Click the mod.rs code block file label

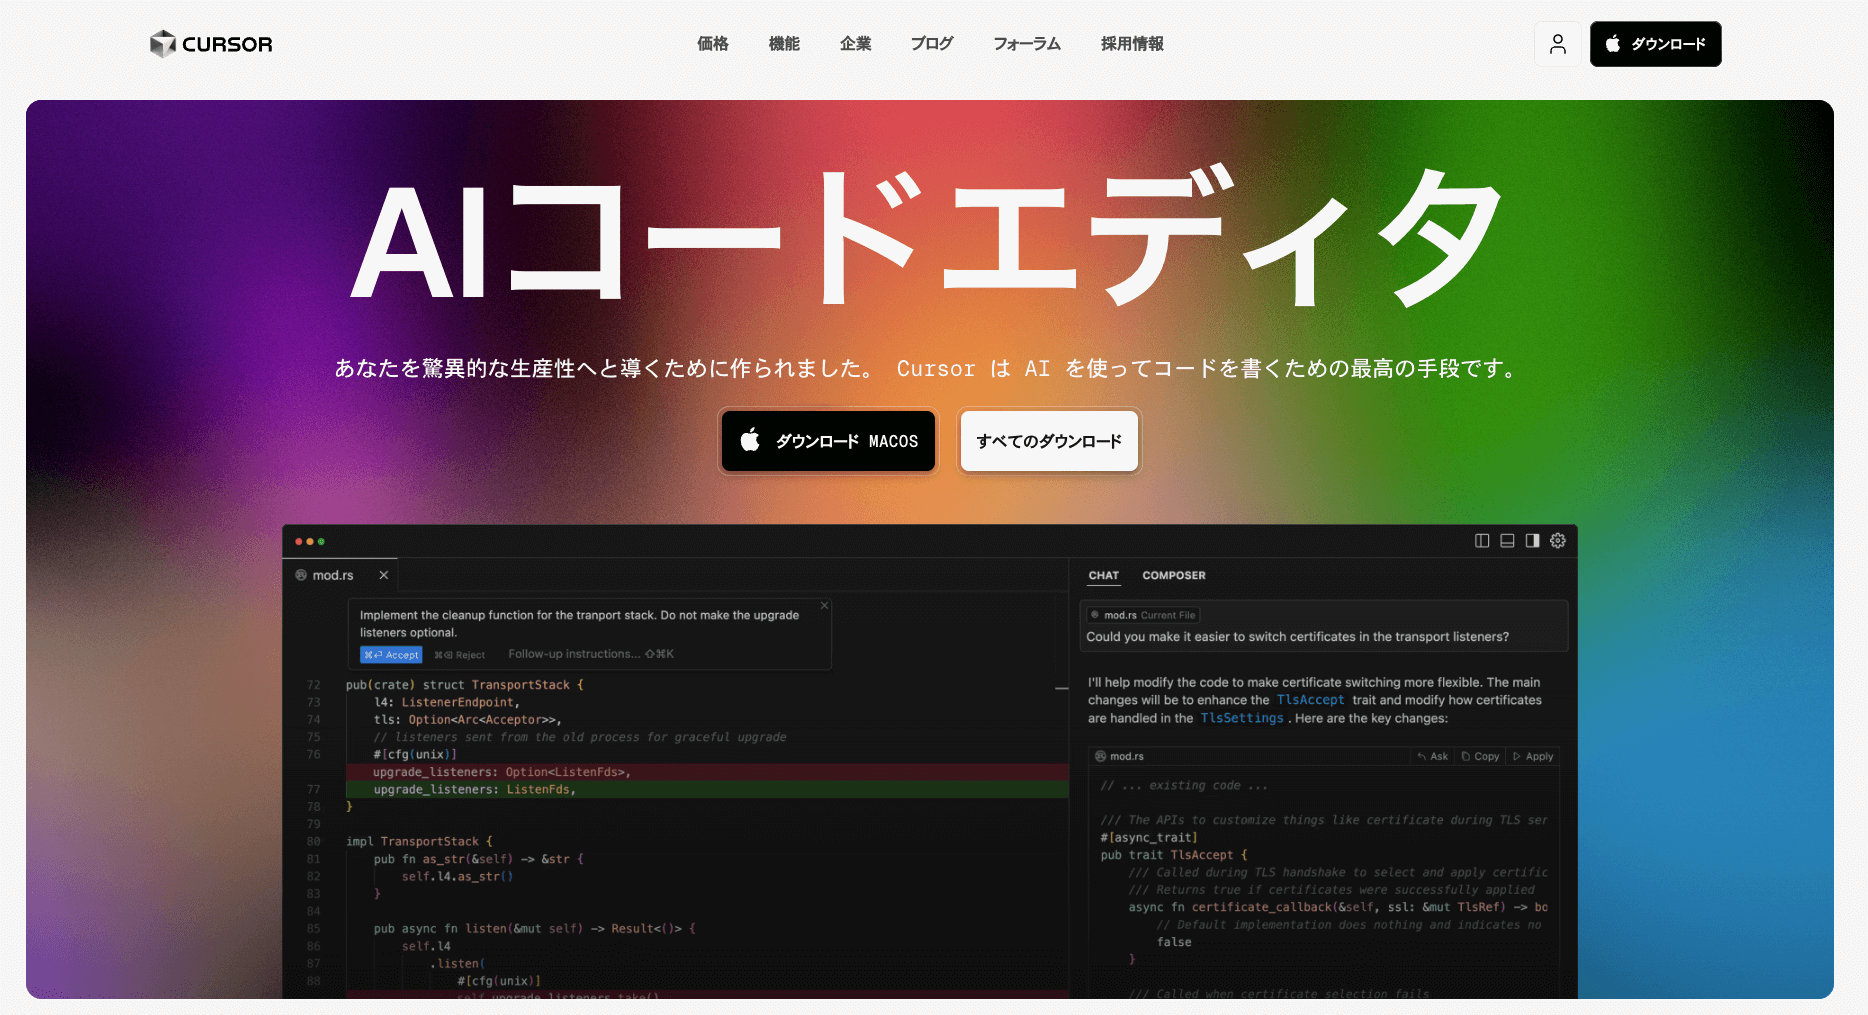click(x=1120, y=757)
